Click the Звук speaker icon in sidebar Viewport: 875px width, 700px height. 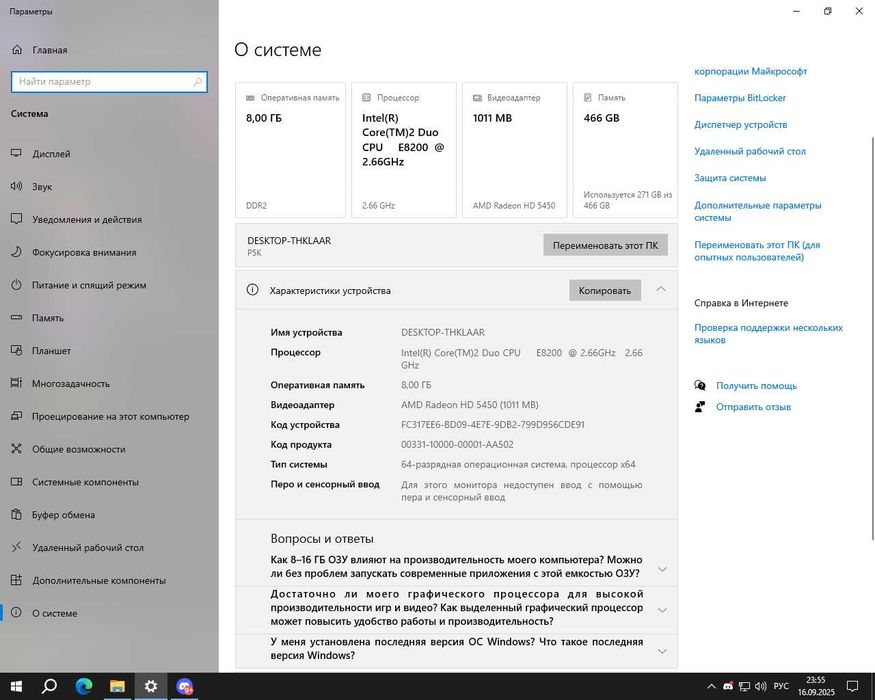16,186
